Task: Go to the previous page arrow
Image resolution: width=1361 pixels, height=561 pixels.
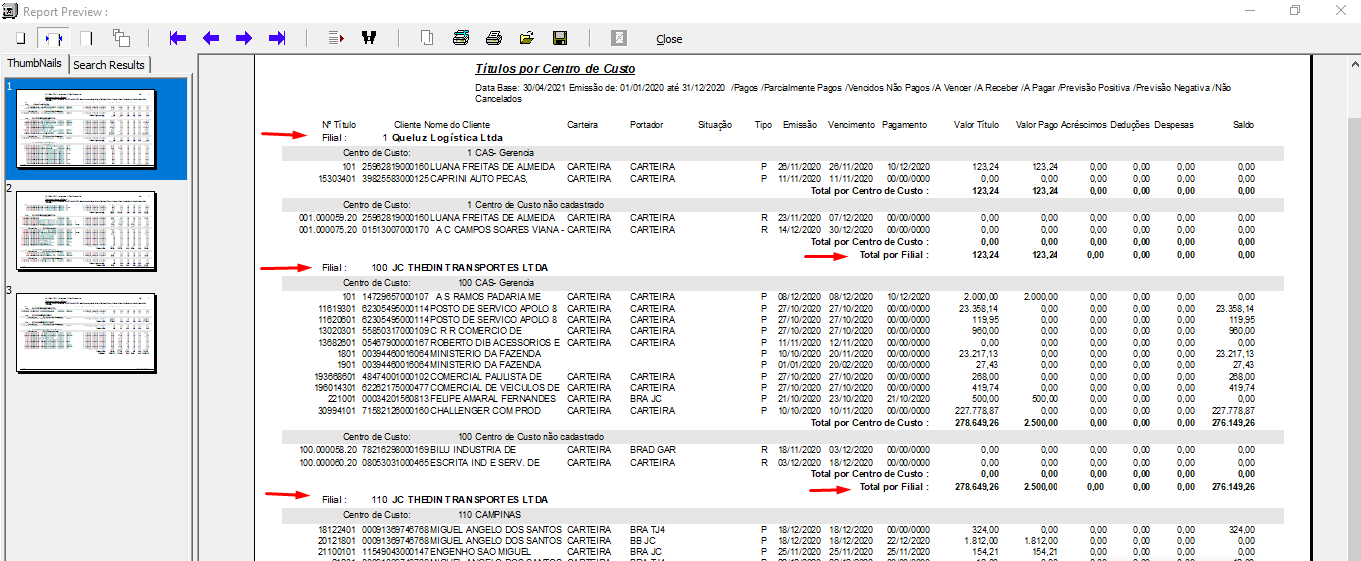Action: tap(211, 38)
